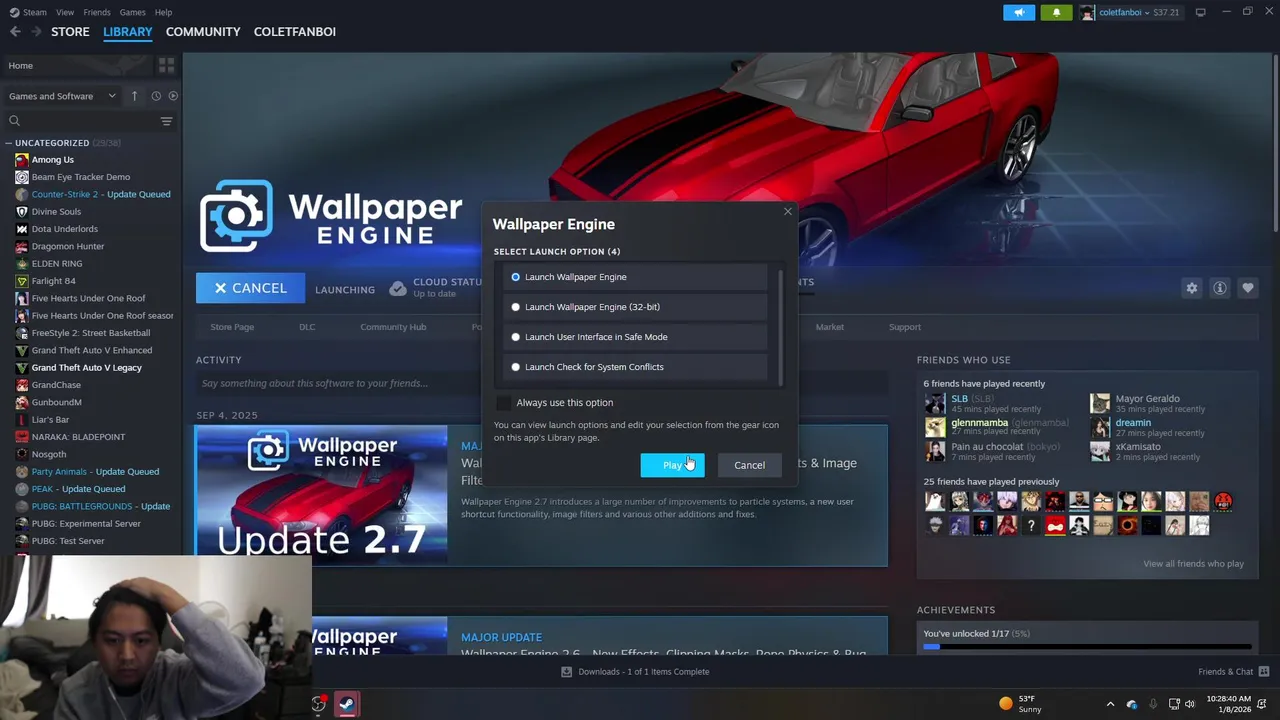Click the Big Picture mode icon

point(1201,12)
